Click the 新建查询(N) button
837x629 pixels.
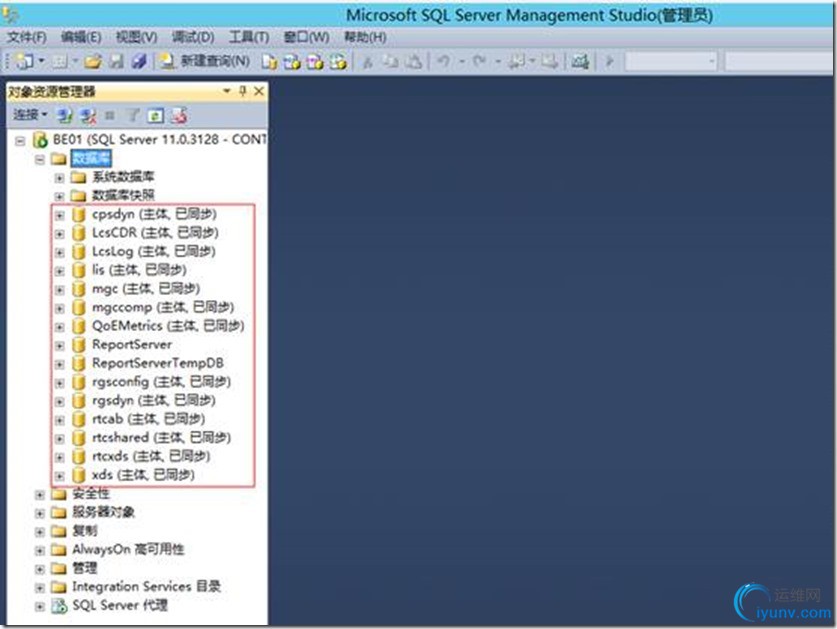206,61
